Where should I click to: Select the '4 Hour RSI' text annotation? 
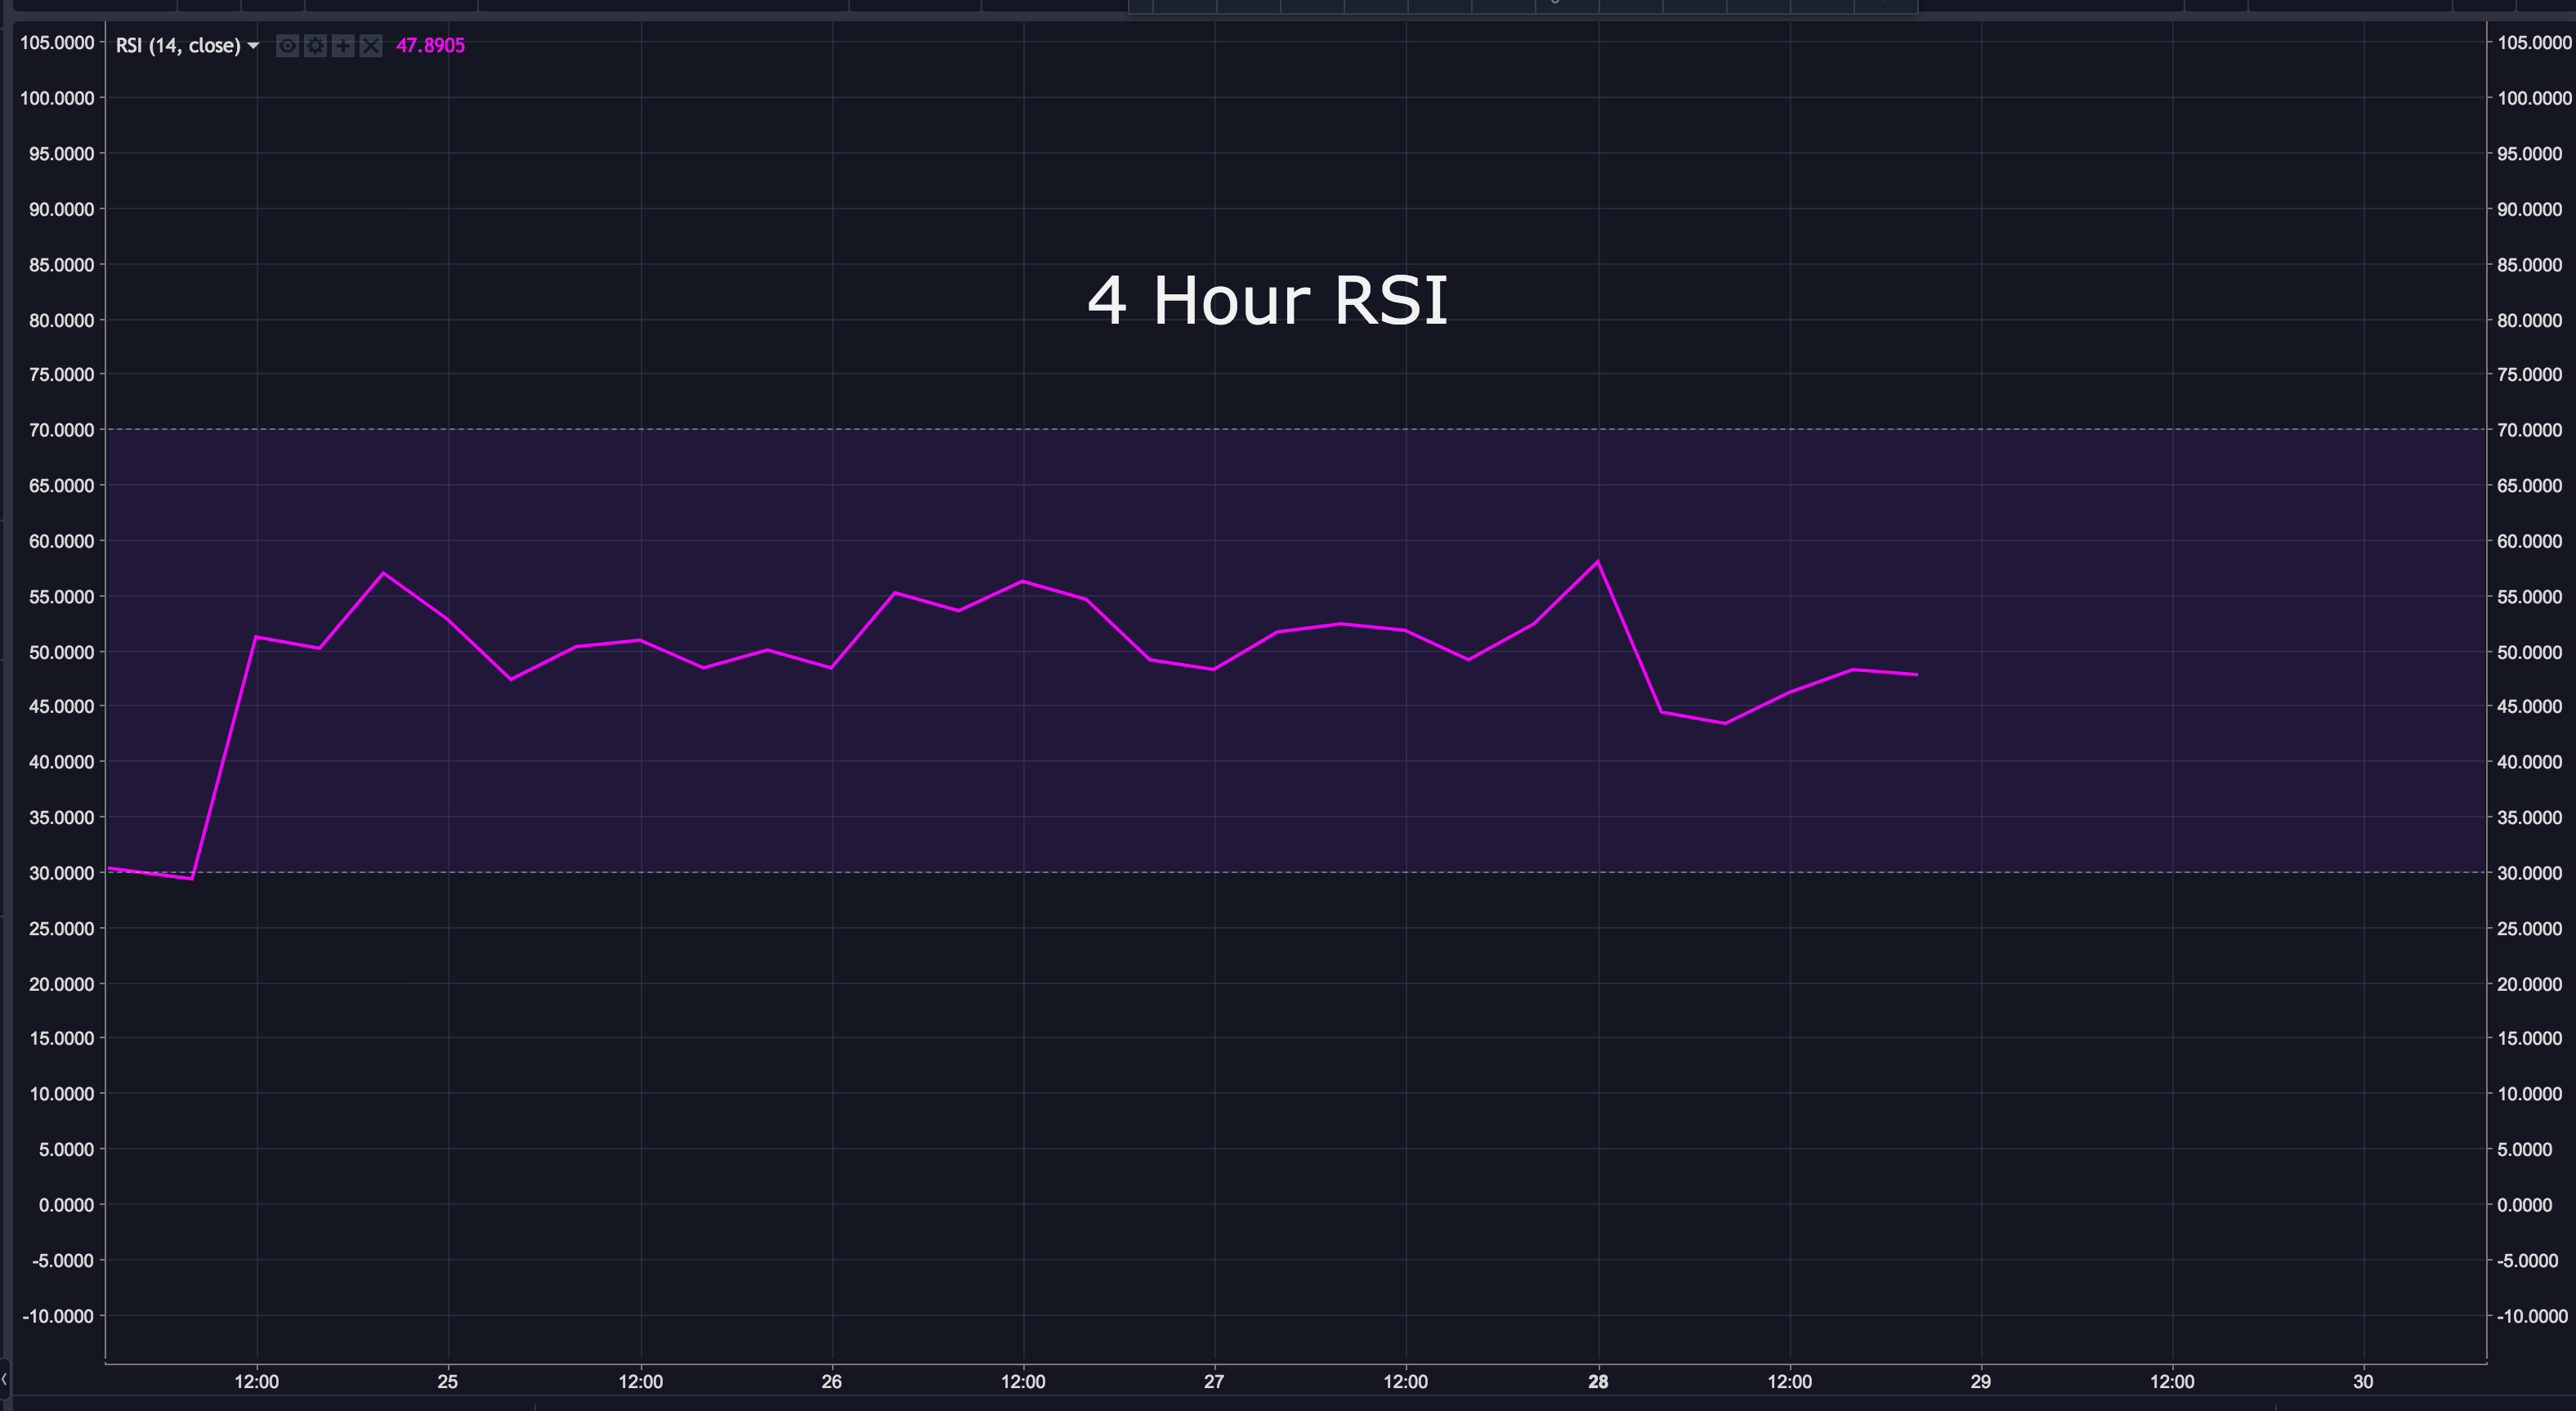[1267, 300]
